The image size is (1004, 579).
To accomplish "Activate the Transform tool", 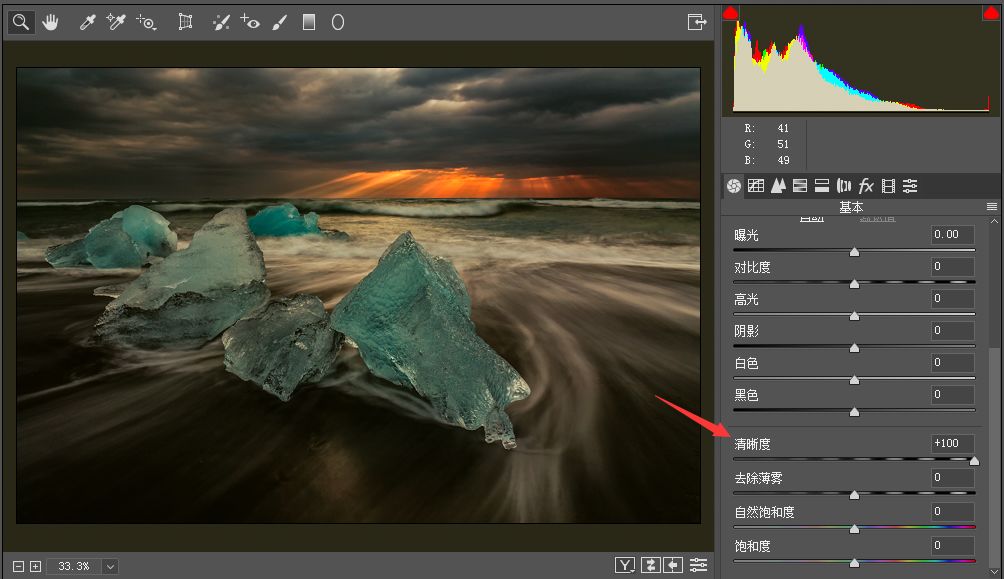I will [x=185, y=22].
